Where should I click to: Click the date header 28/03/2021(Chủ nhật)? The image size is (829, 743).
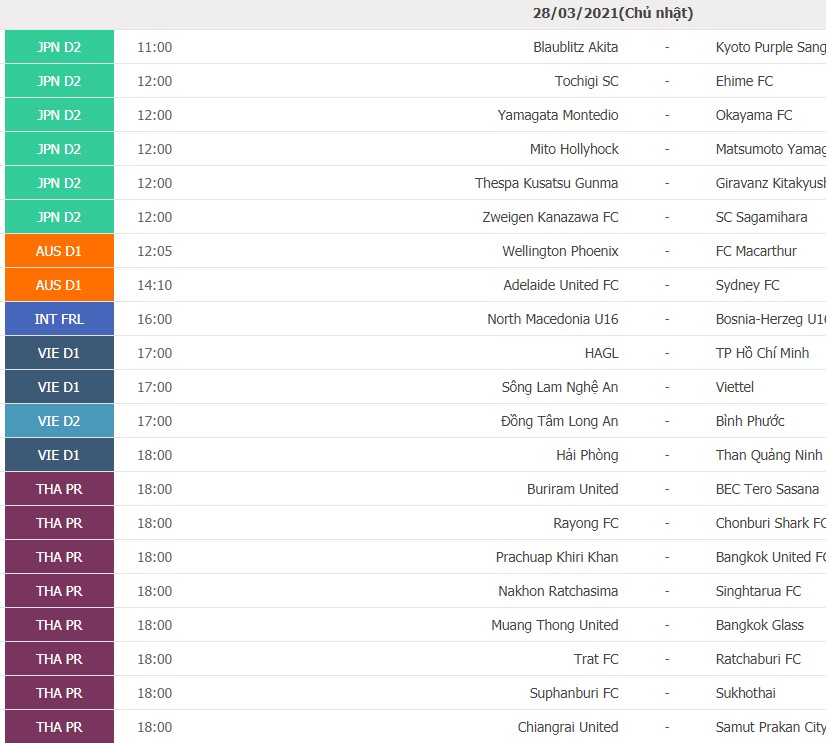click(613, 13)
